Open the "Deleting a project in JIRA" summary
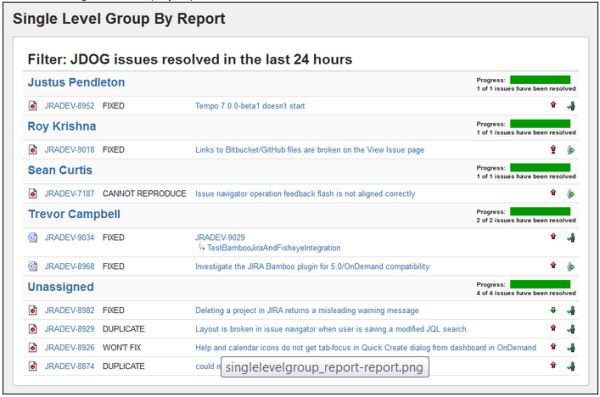Viewport: 600px width, 397px height. tap(307, 310)
